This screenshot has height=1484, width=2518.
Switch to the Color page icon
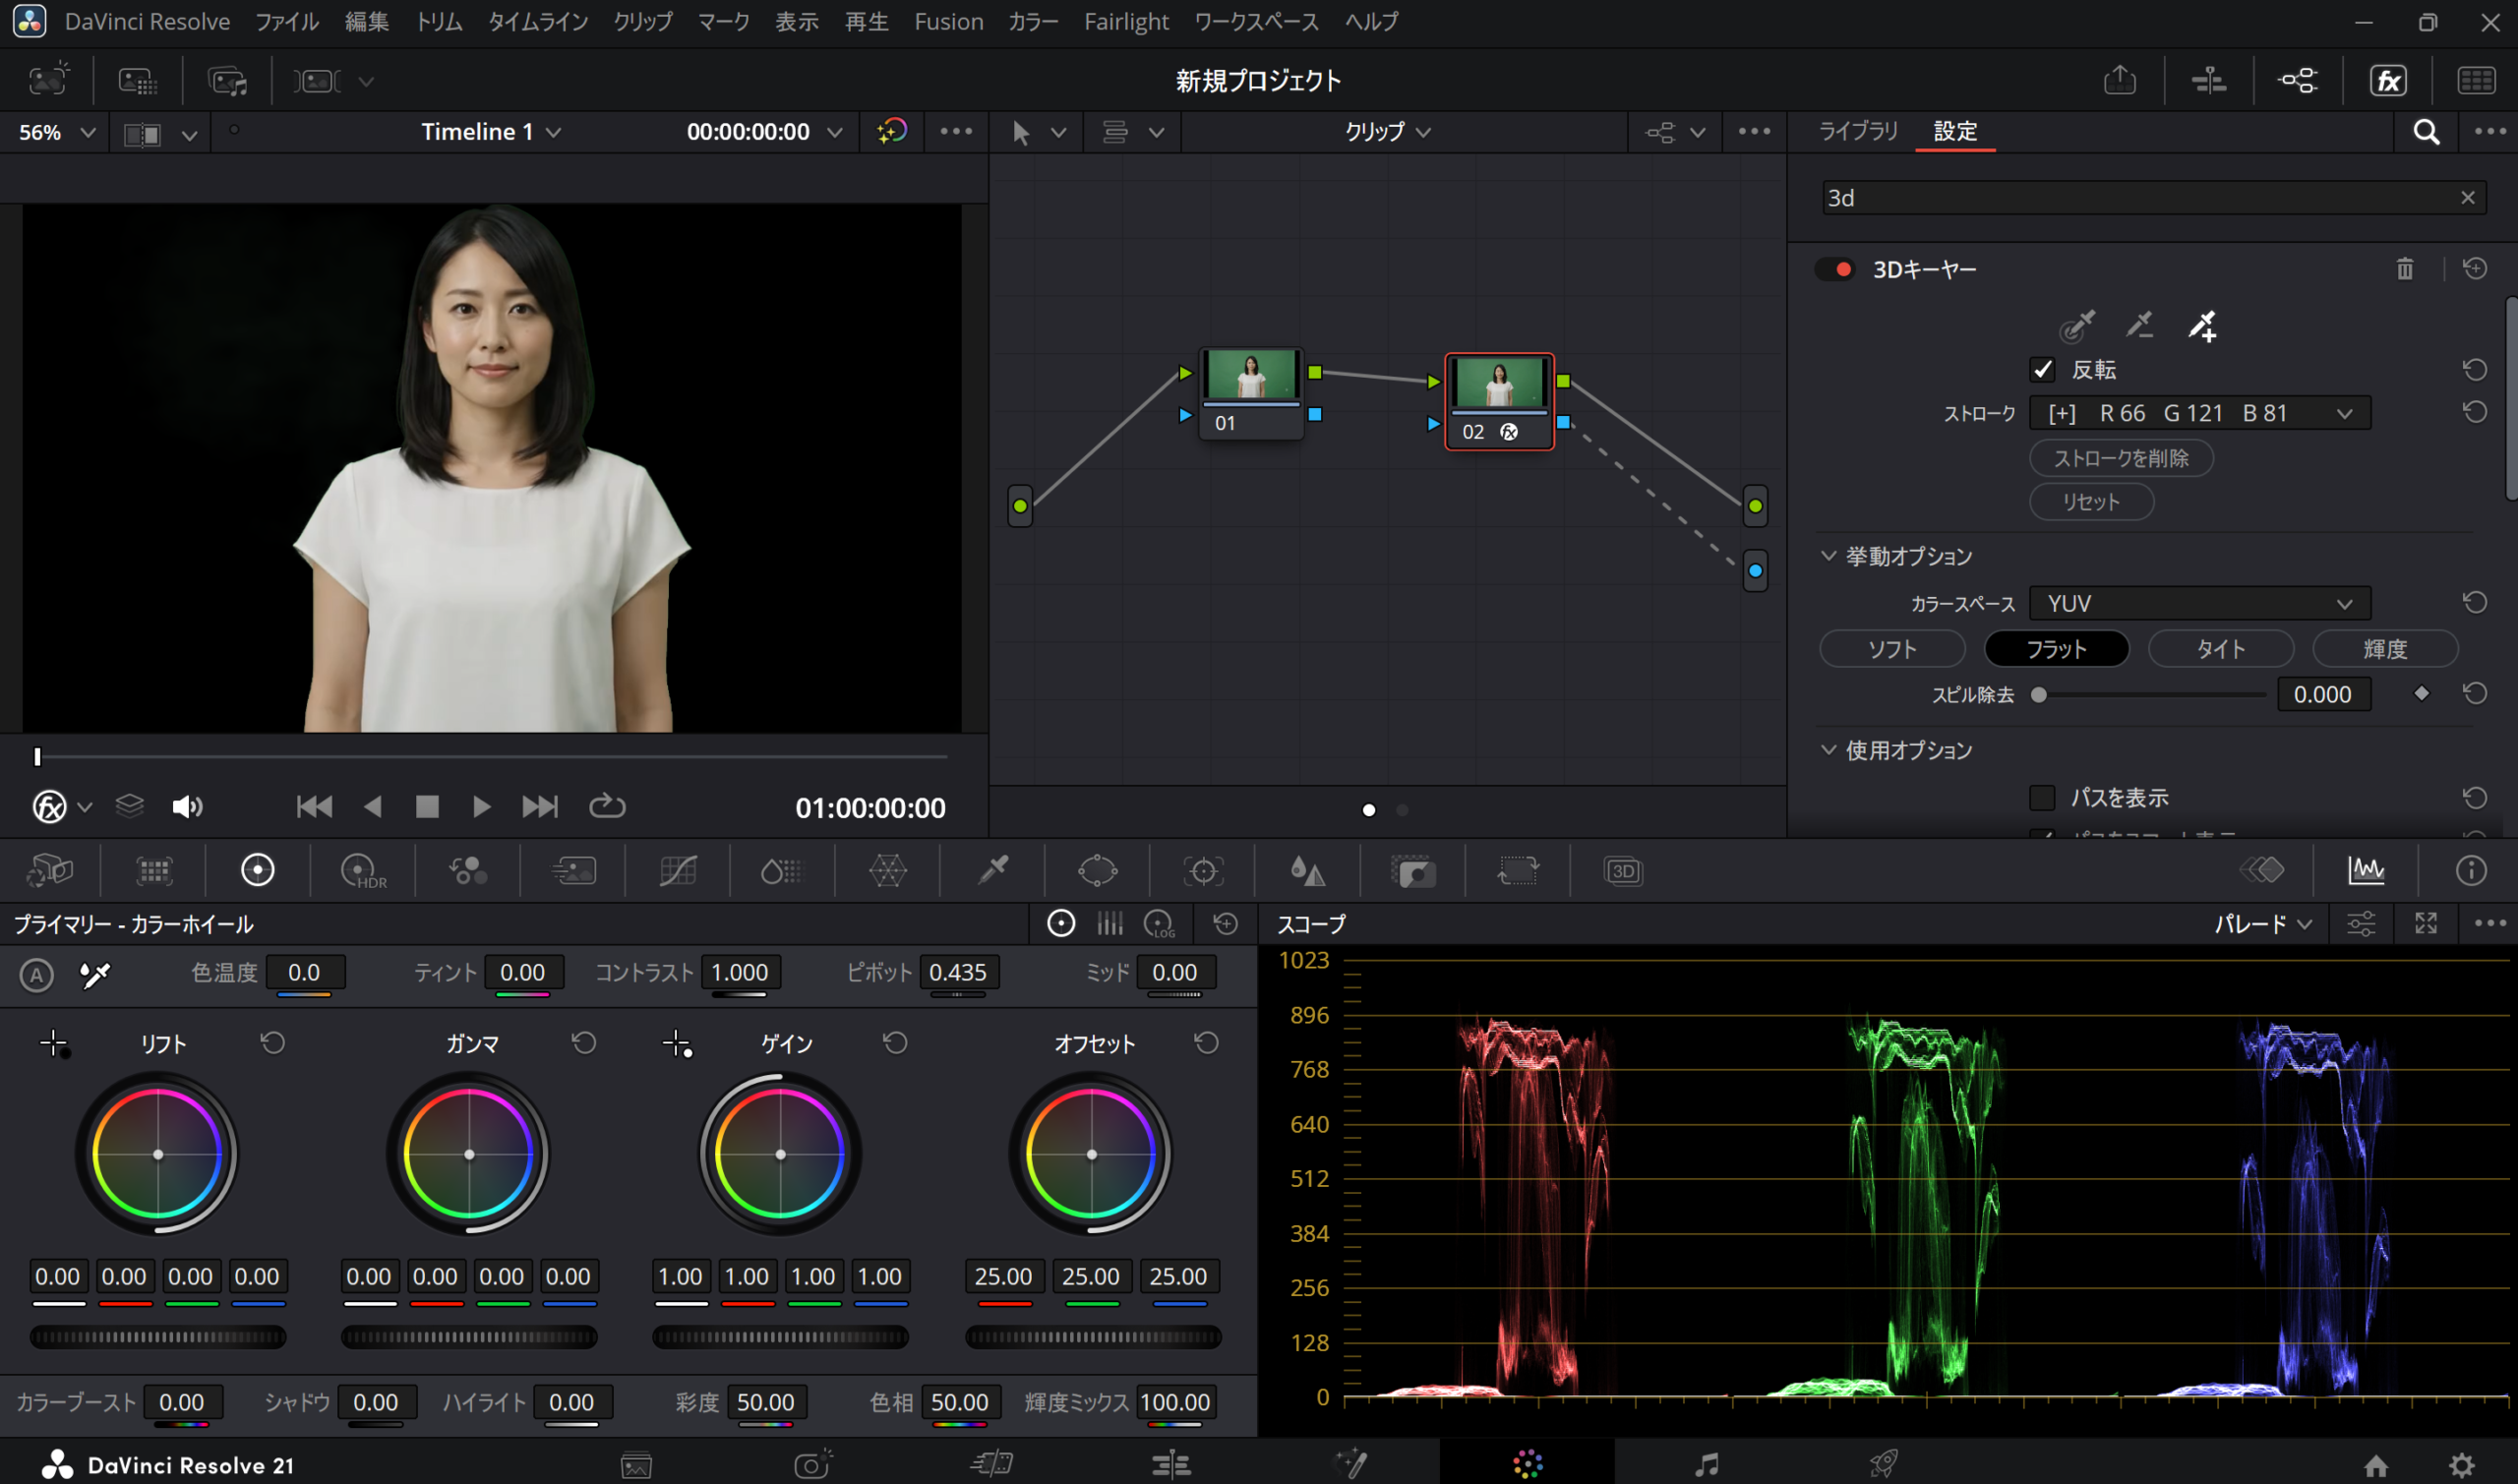(1527, 1464)
